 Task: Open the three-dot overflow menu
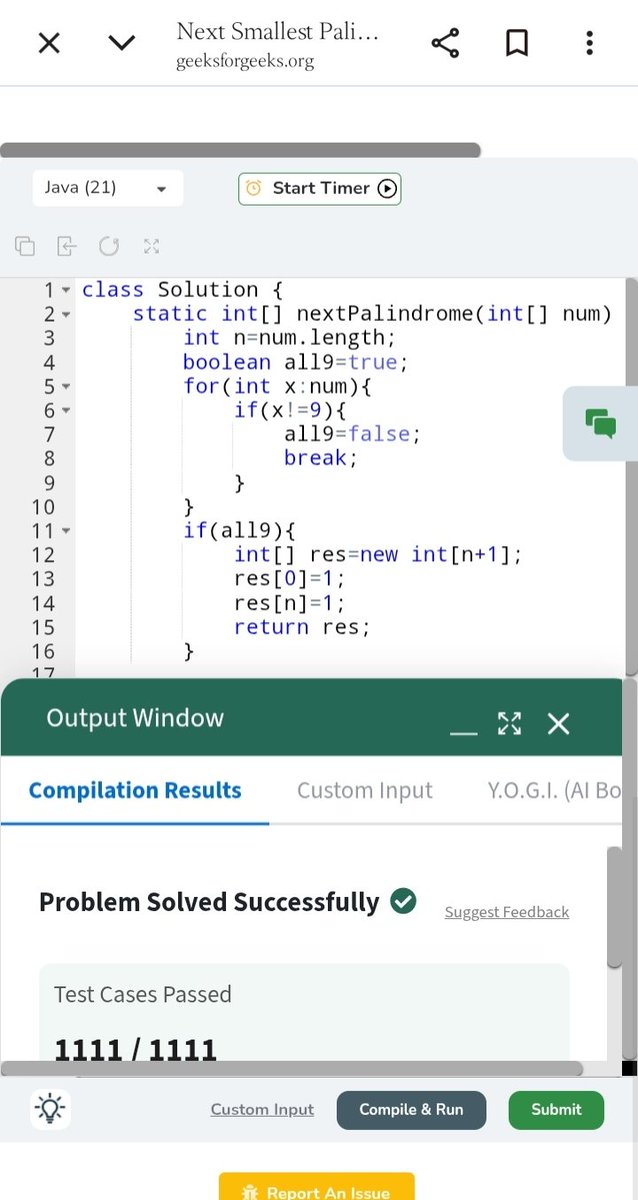[589, 43]
